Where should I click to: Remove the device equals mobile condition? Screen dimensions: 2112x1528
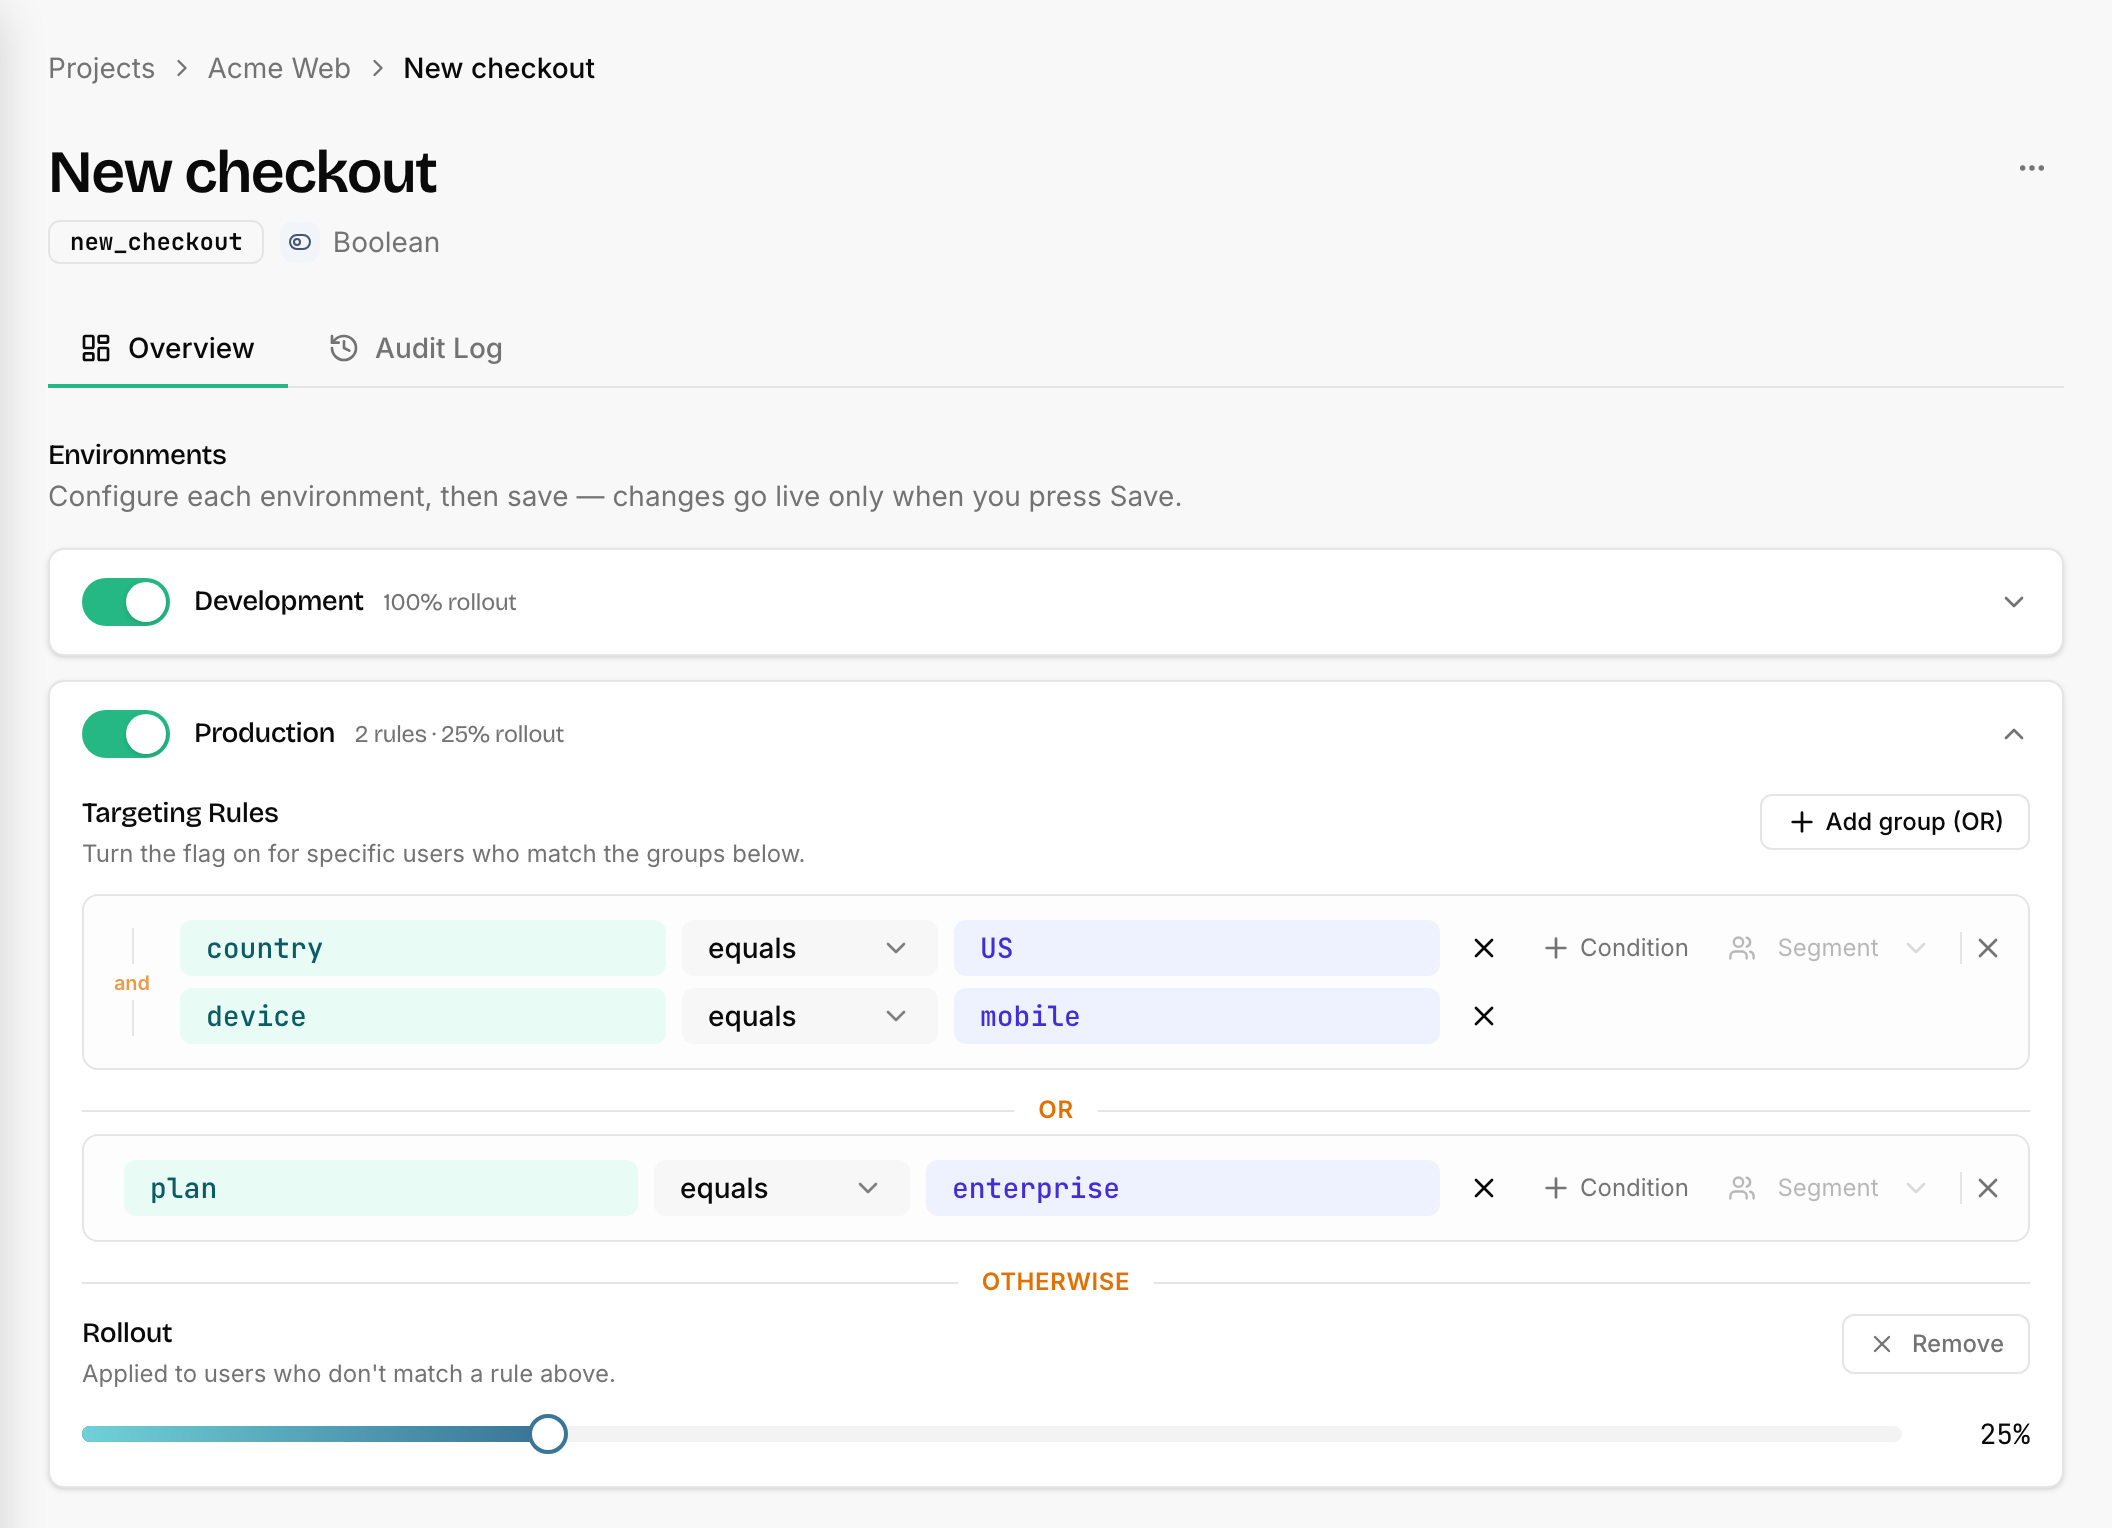tap(1484, 1016)
